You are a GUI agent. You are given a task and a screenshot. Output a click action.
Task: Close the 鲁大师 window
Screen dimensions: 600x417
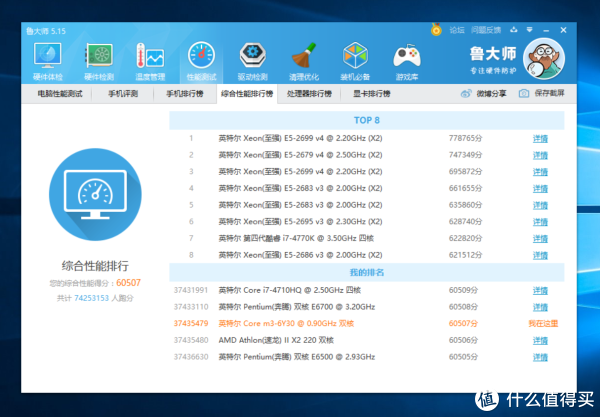[563, 30]
